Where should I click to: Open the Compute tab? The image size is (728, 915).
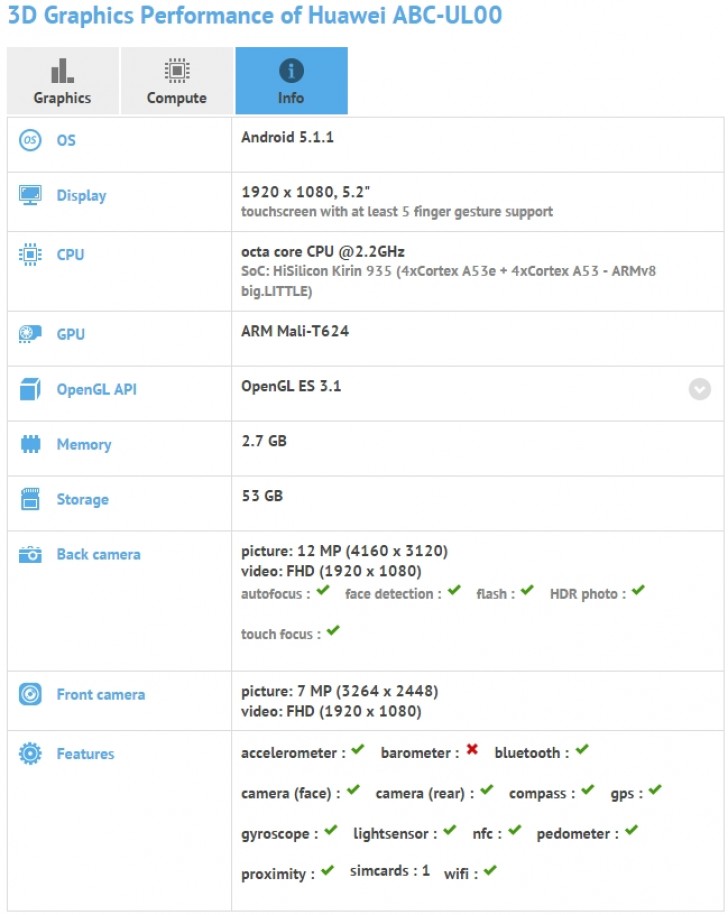[177, 81]
